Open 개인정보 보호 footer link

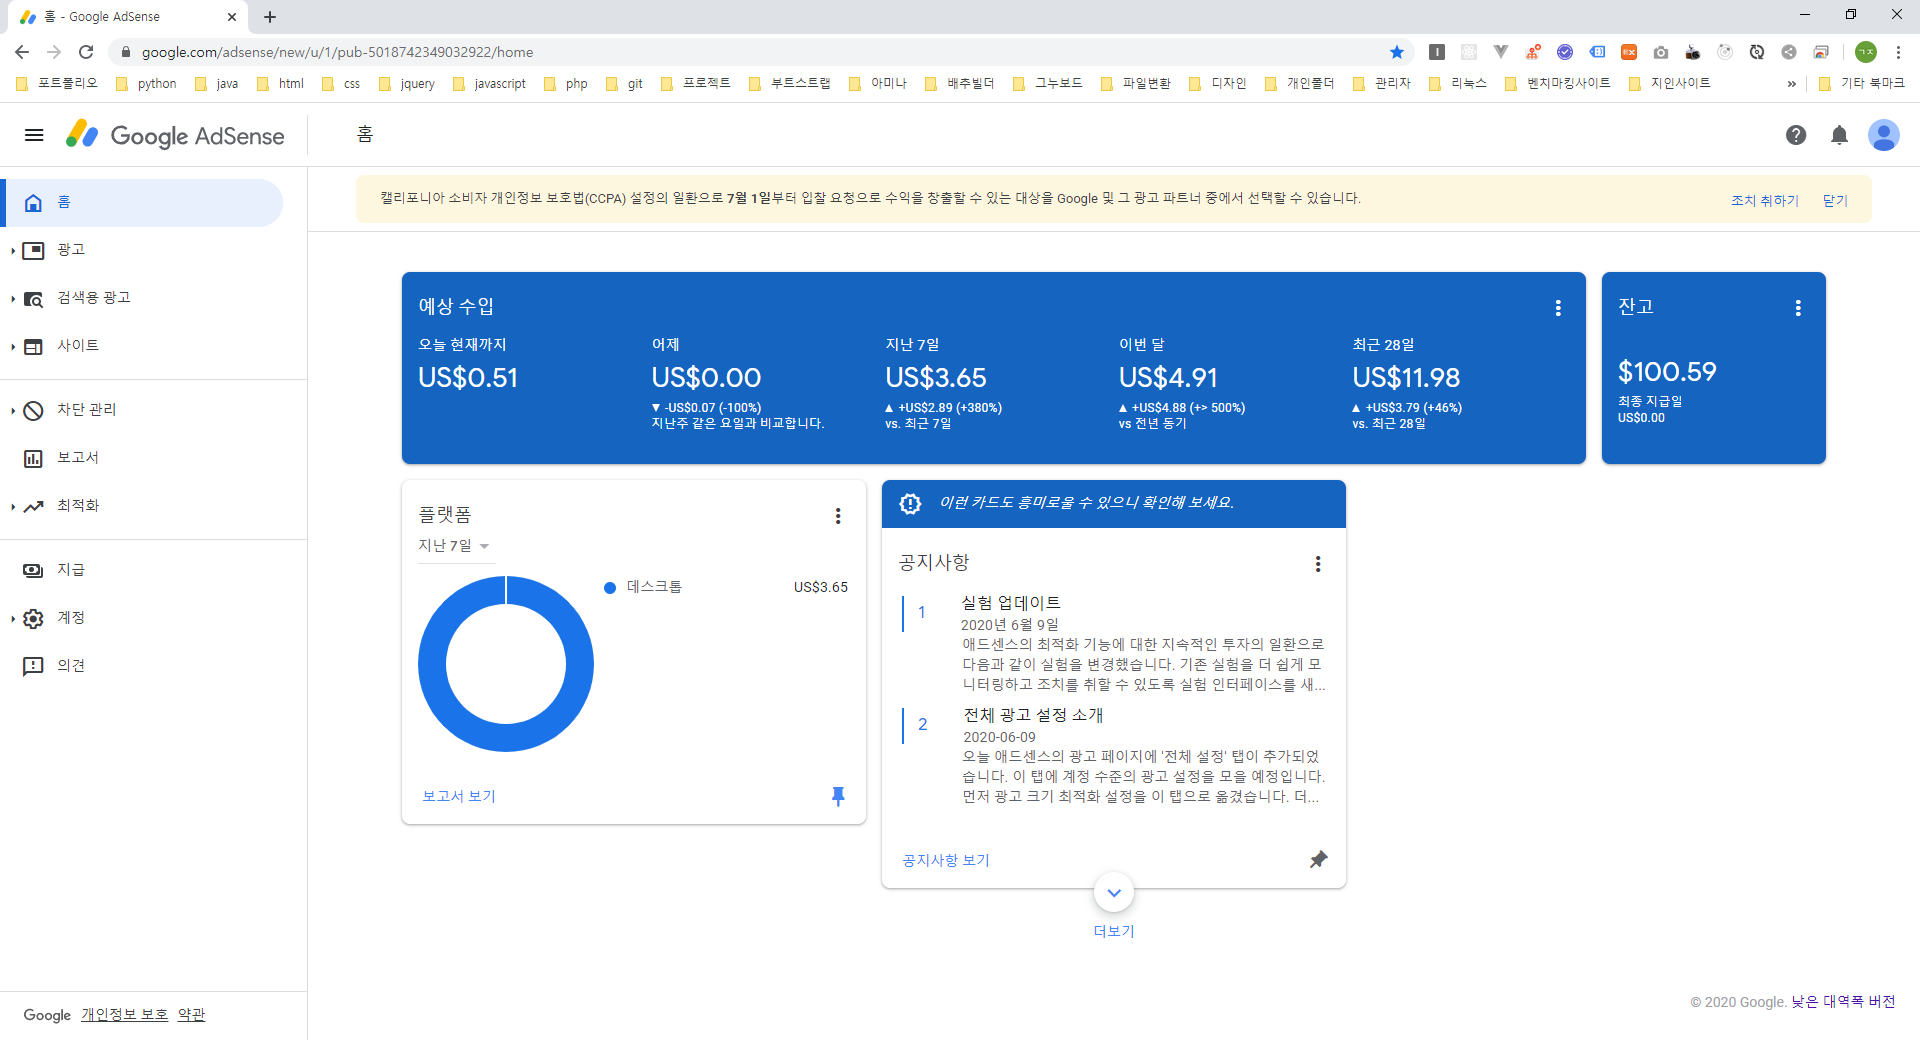pyautogui.click(x=125, y=1015)
